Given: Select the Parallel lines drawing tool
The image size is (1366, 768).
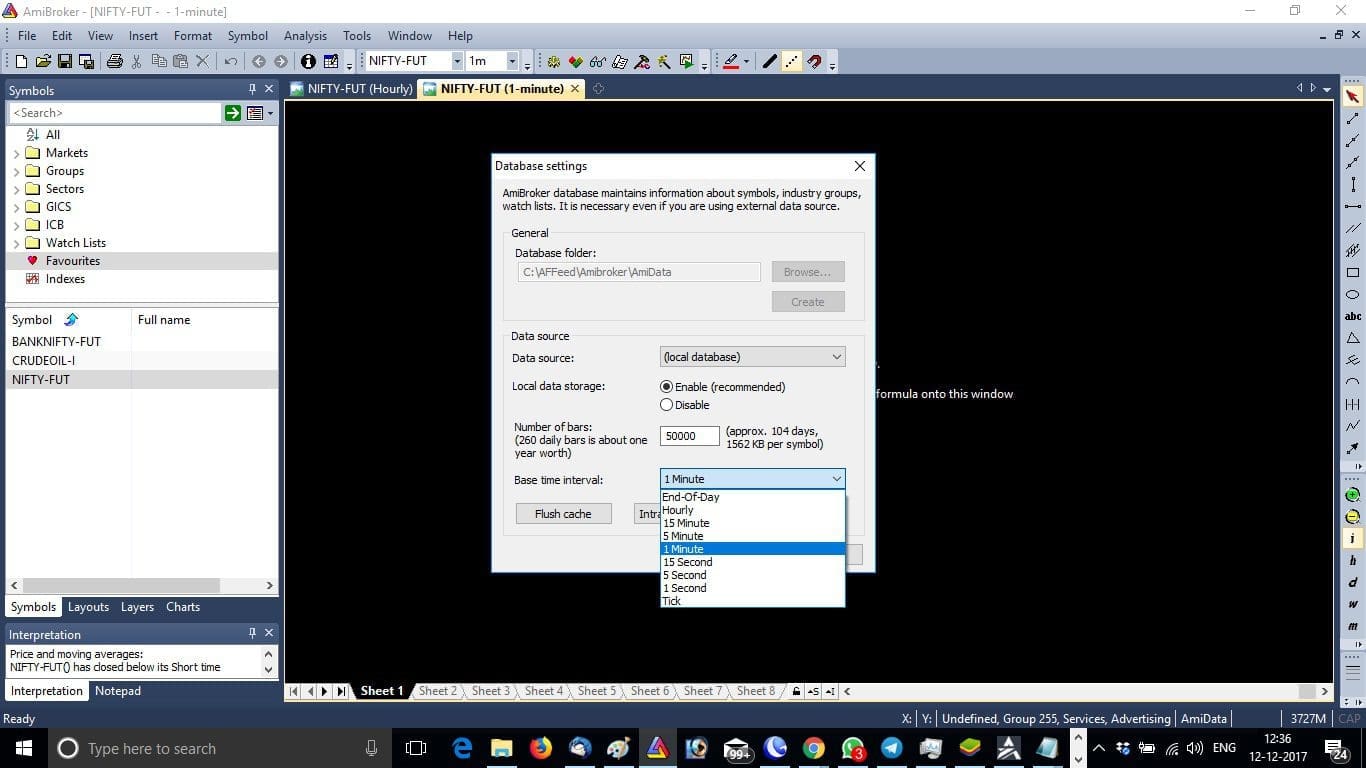Looking at the screenshot, I should [x=1353, y=229].
